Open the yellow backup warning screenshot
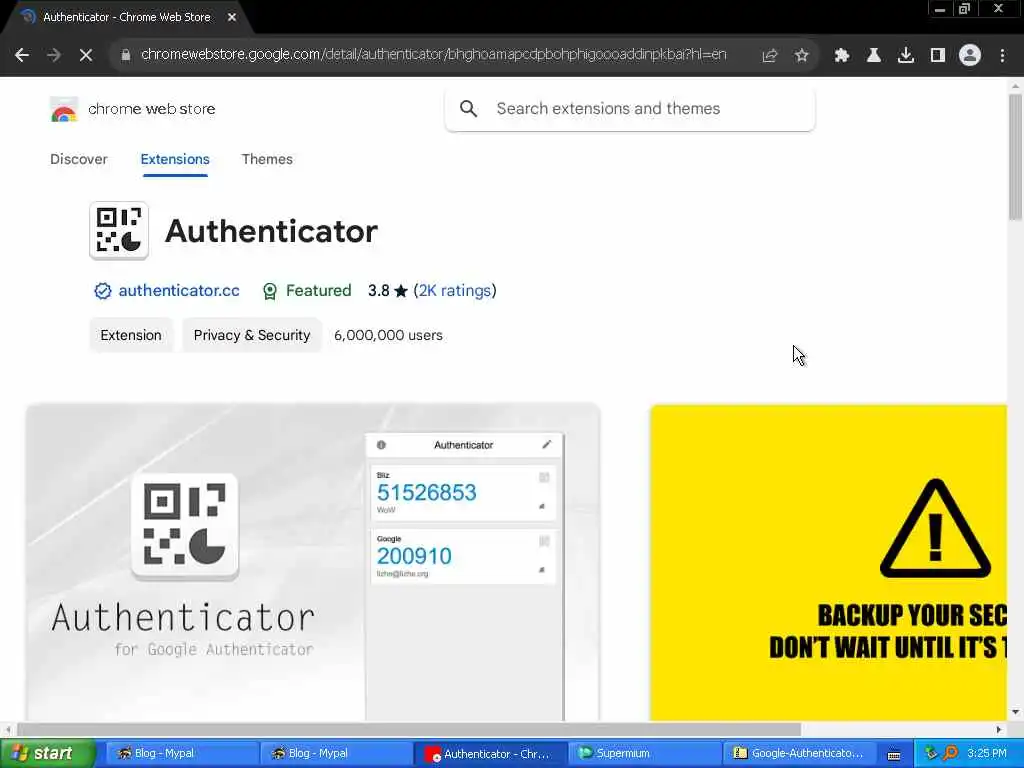This screenshot has height=768, width=1024. point(828,562)
